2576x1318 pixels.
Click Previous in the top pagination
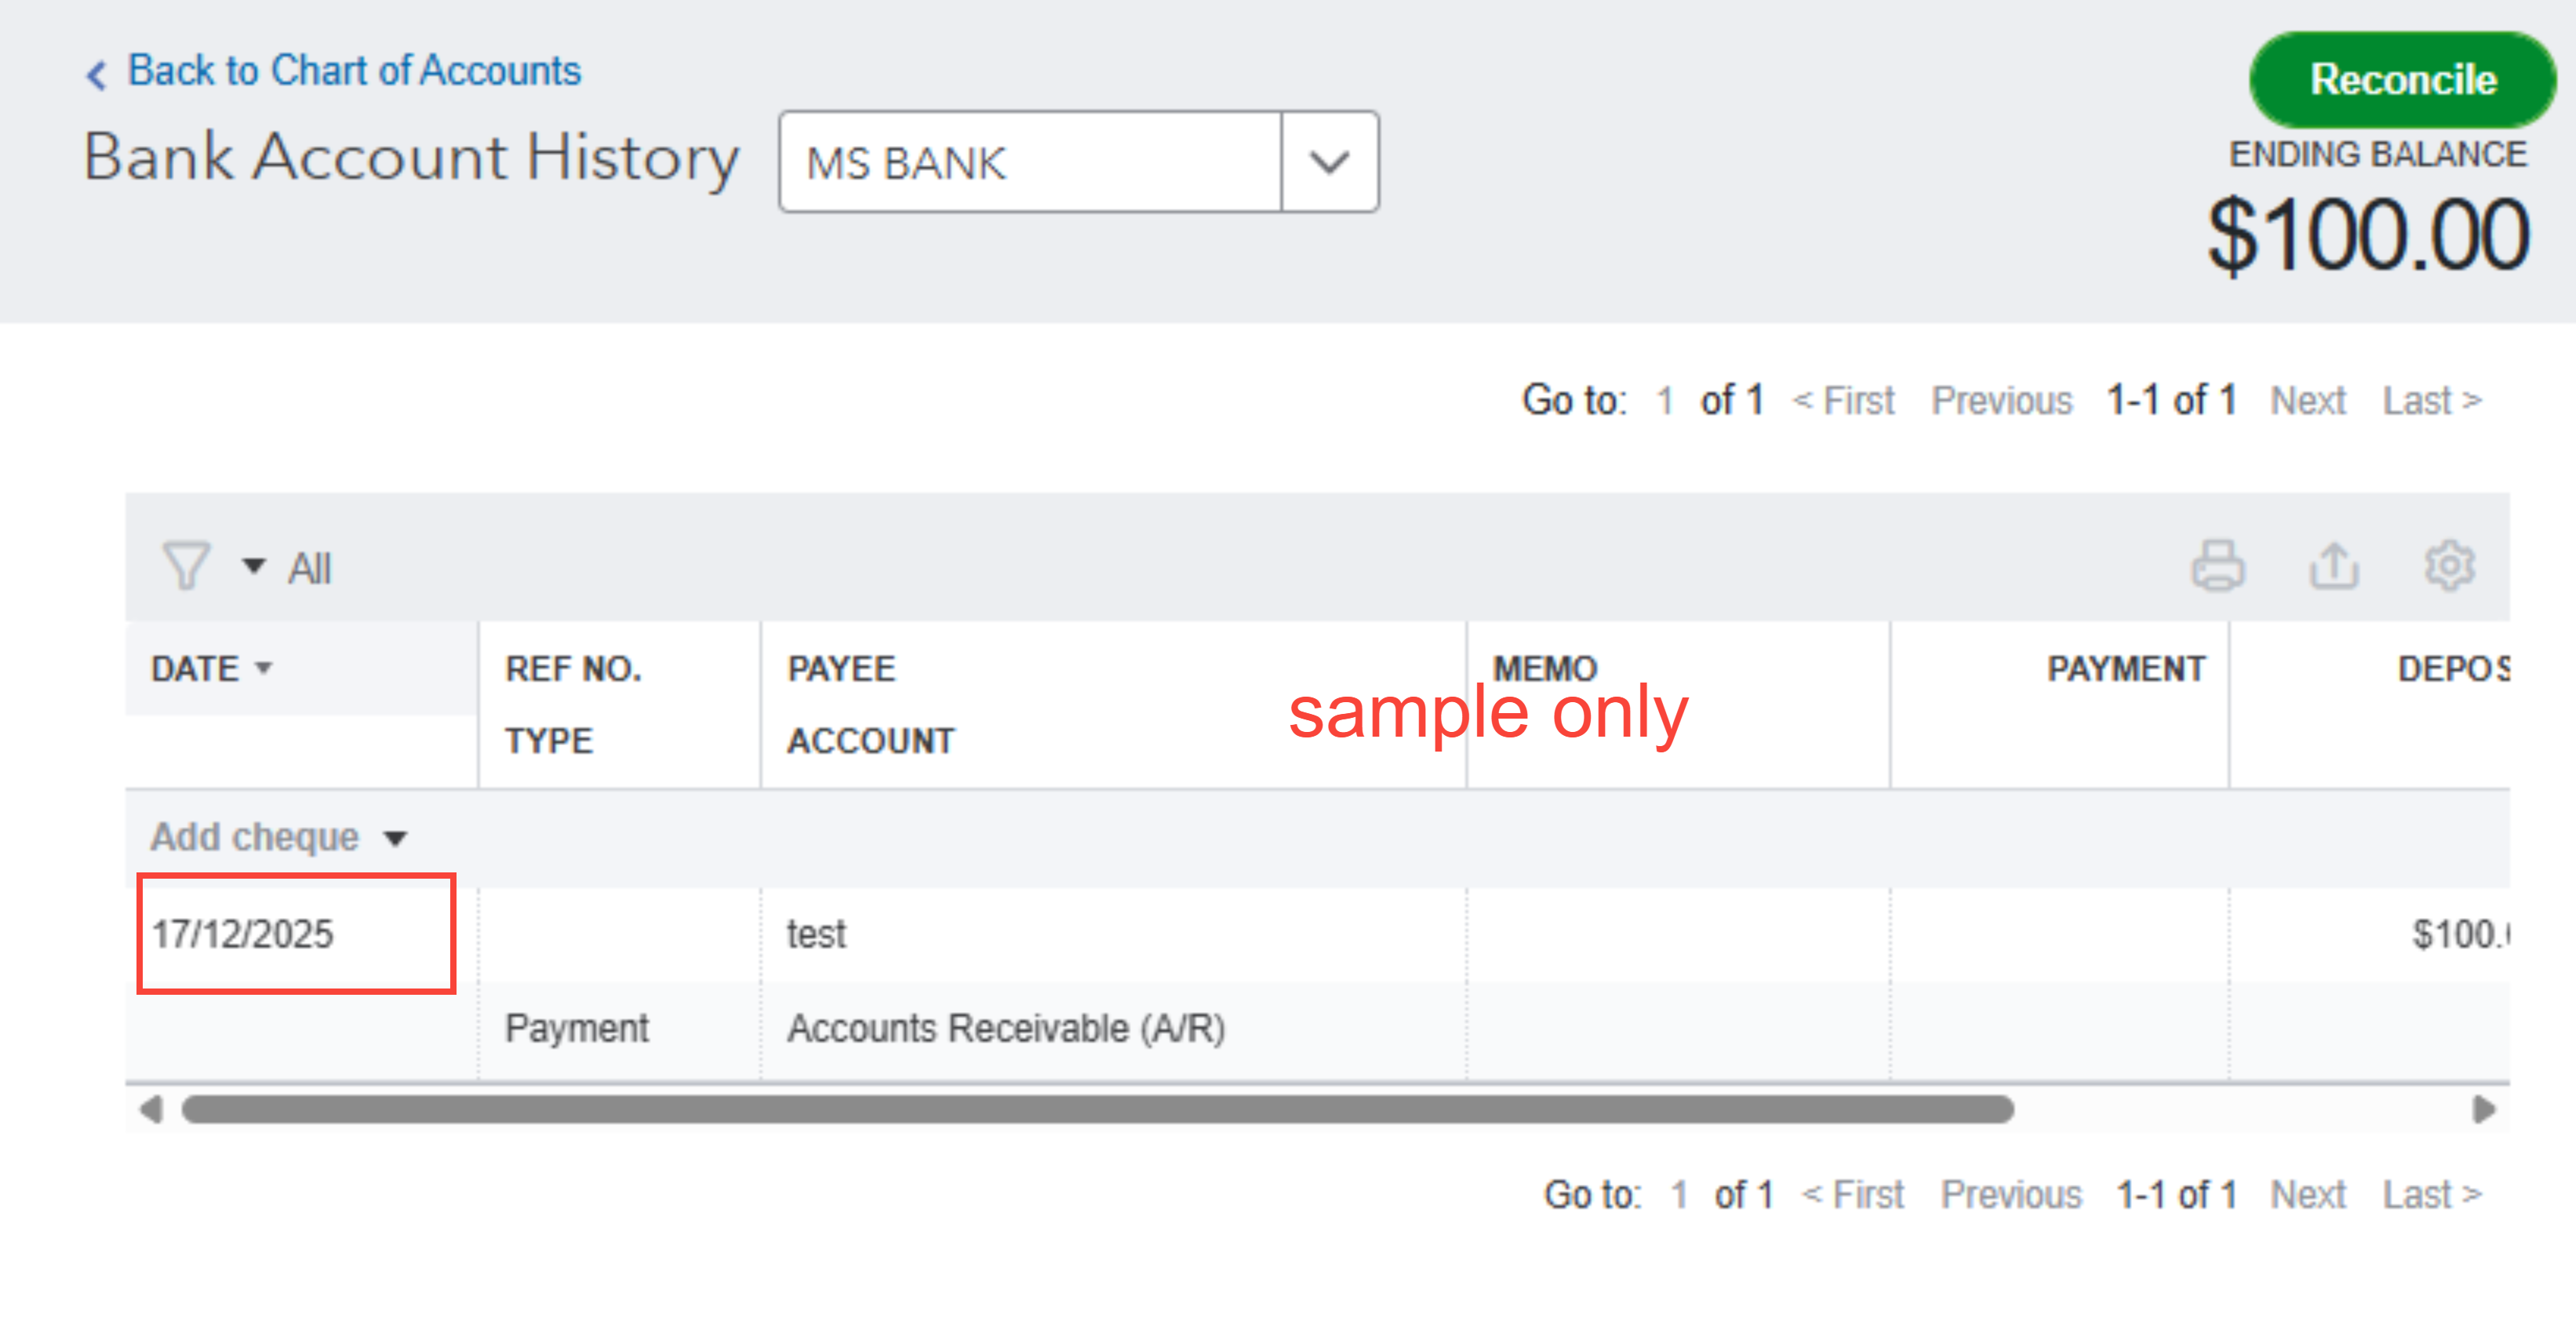click(x=2001, y=401)
